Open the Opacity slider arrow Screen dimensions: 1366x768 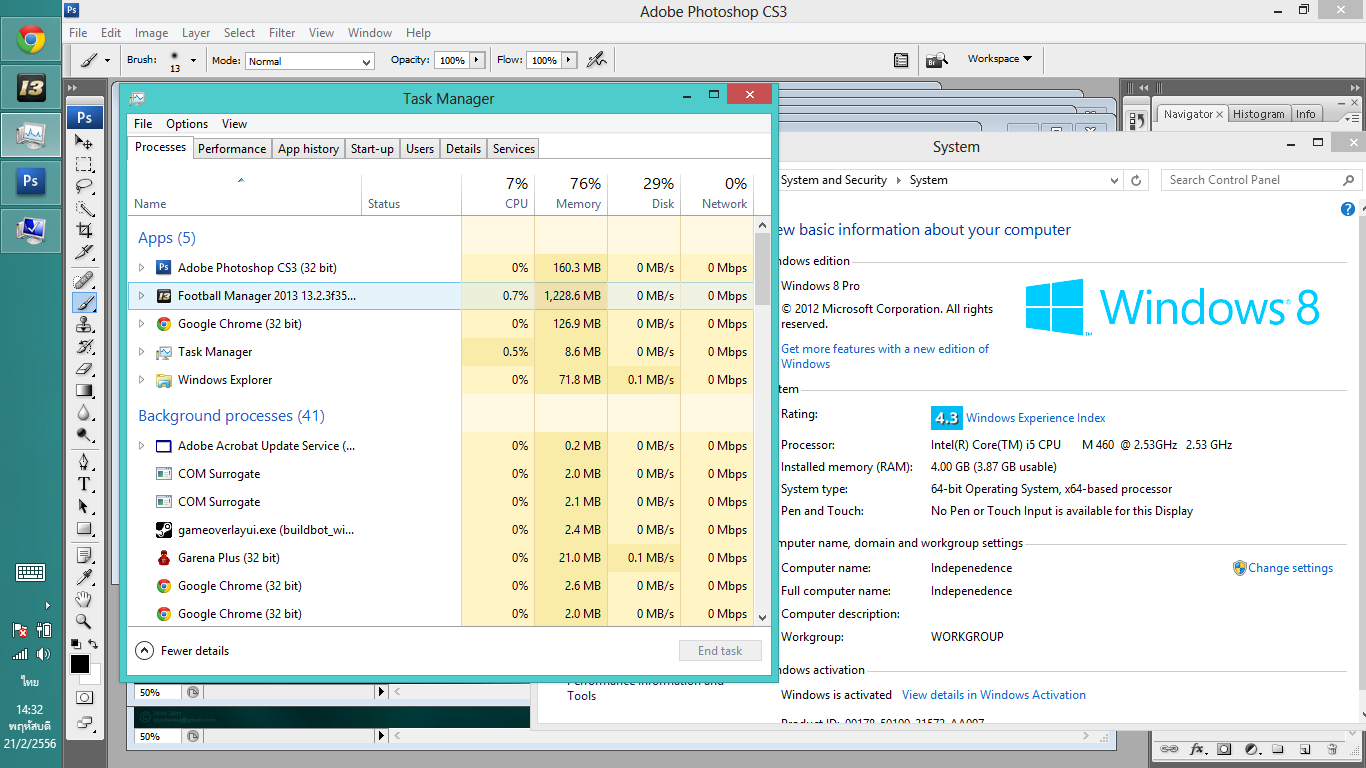pos(477,60)
